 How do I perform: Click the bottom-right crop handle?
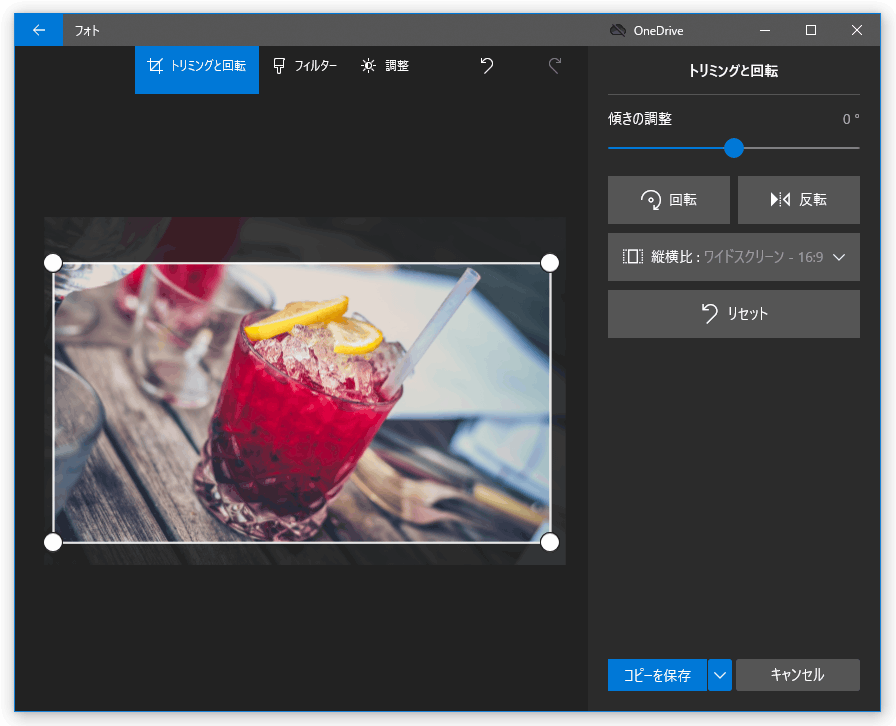pyautogui.click(x=550, y=542)
